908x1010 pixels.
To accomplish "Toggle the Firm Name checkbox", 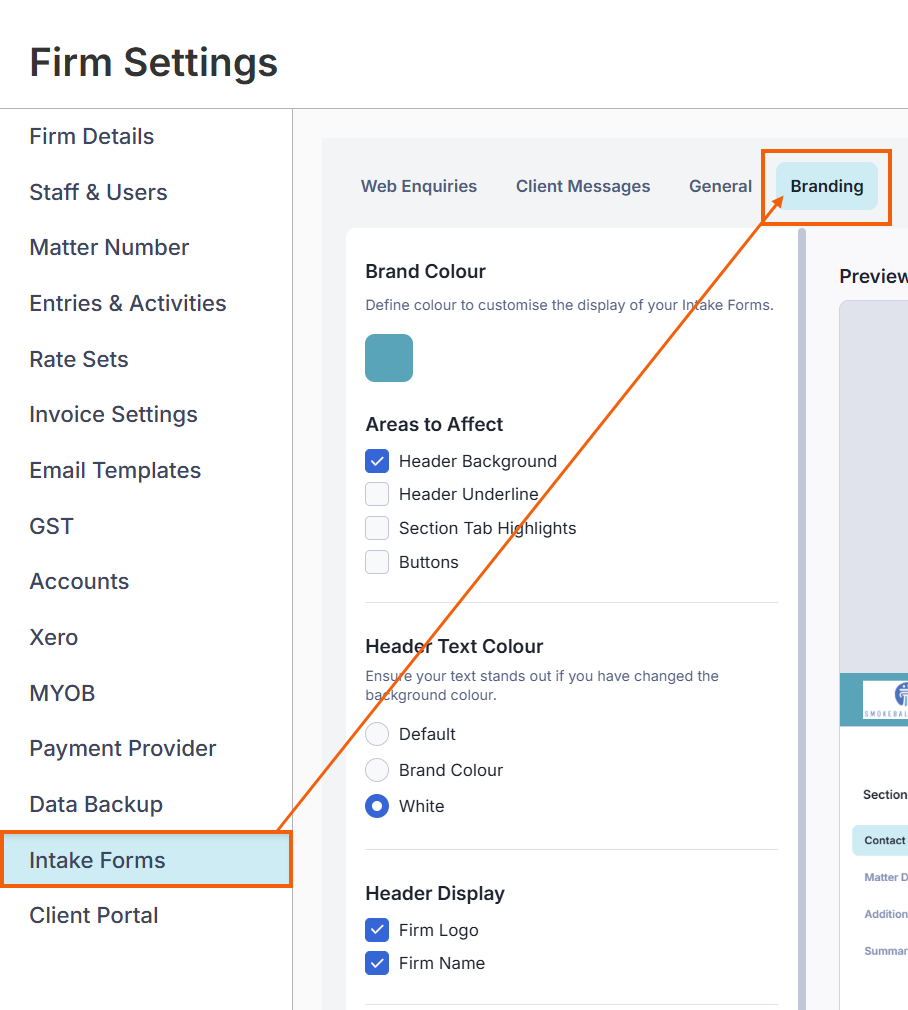I will tap(377, 963).
